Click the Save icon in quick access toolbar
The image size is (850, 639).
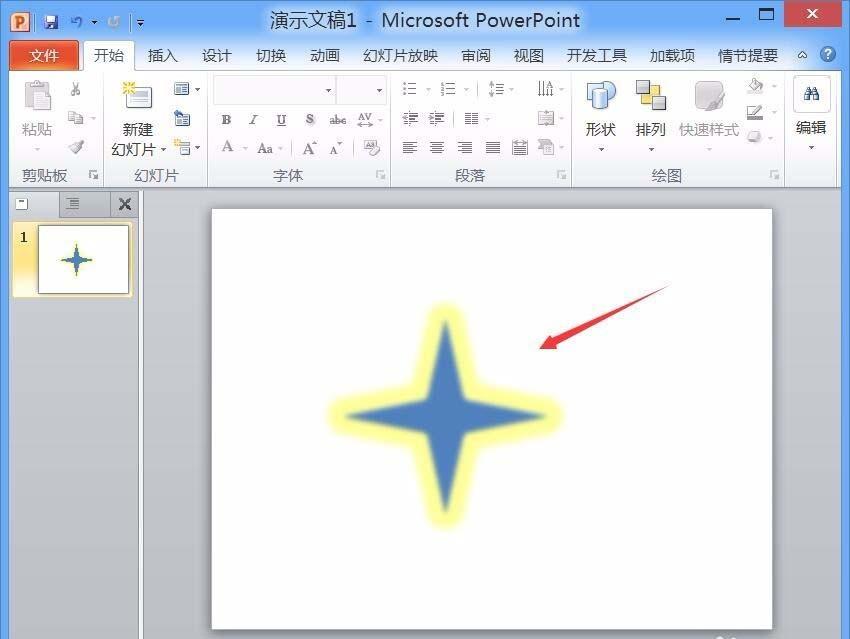[x=51, y=20]
